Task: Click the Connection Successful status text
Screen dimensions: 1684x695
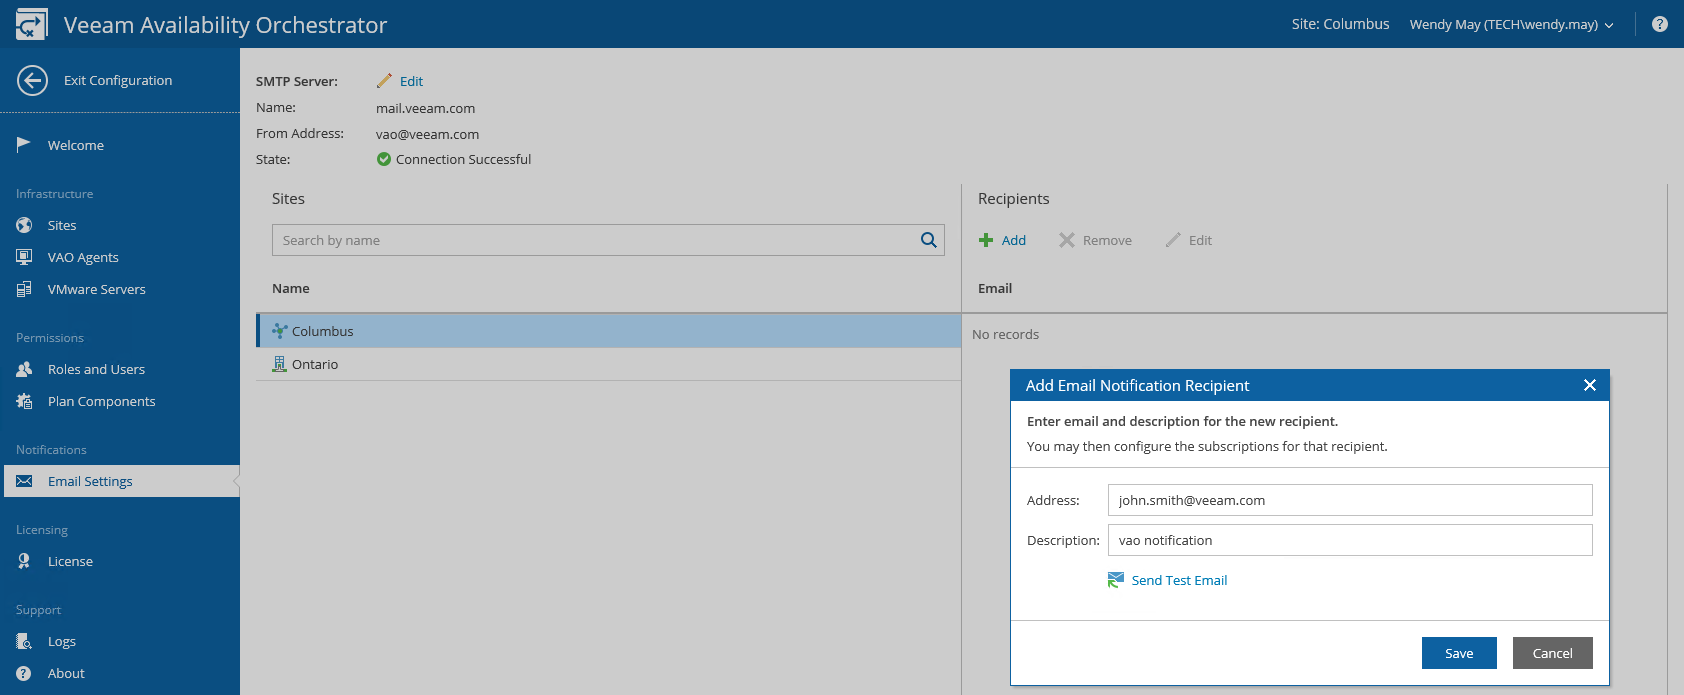Action: click(463, 159)
